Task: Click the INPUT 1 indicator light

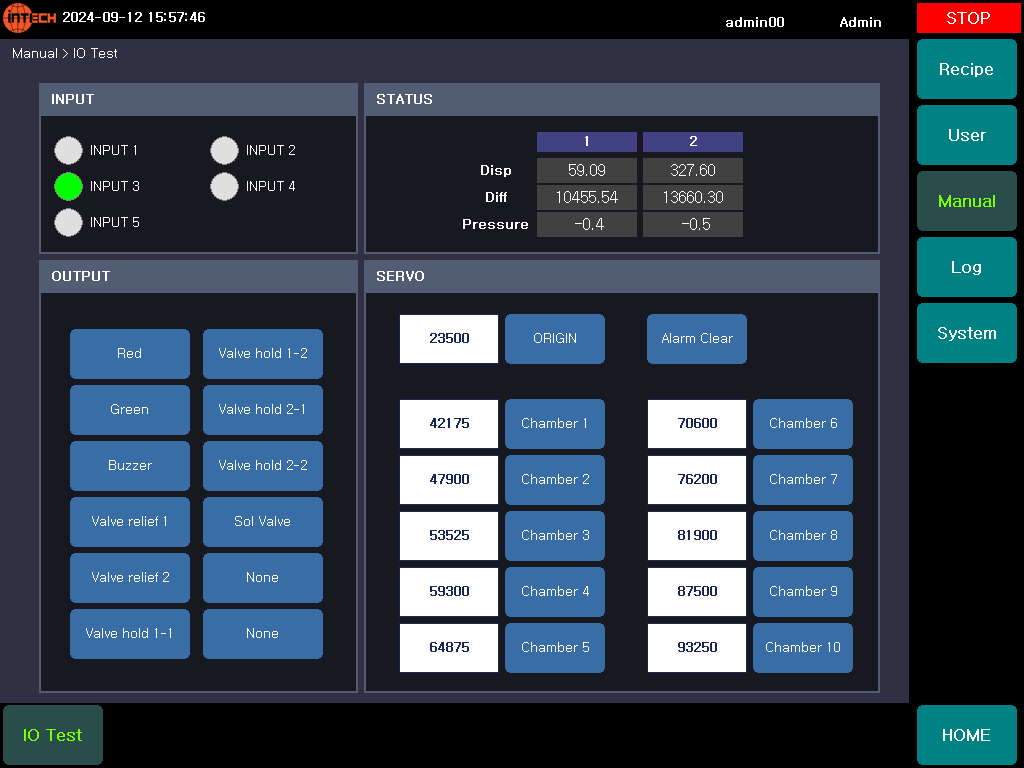Action: tap(68, 150)
